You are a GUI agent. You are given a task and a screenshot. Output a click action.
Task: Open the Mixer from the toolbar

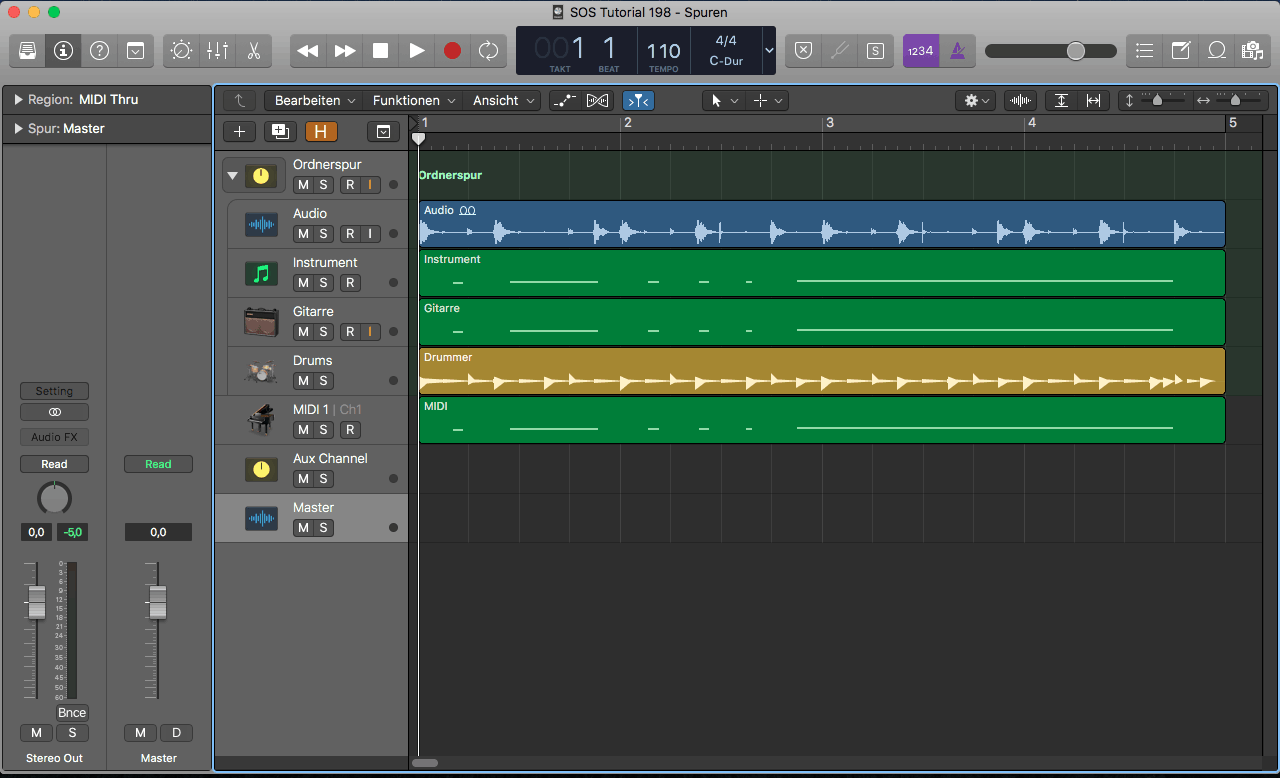[x=217, y=51]
